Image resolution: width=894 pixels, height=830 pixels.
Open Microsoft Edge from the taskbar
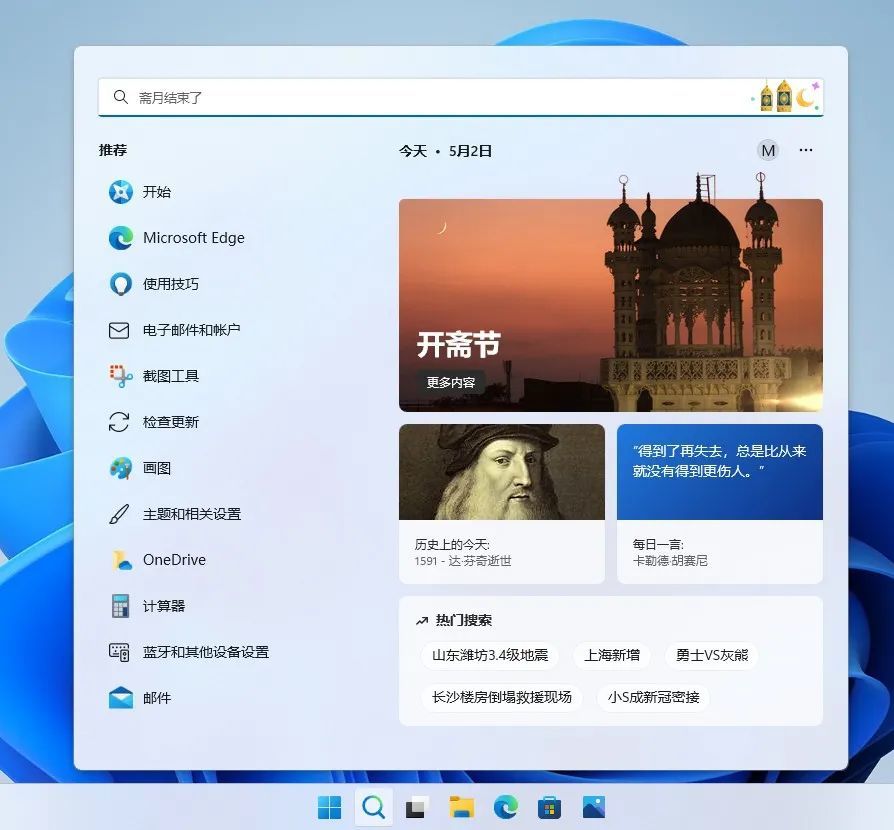click(x=506, y=807)
